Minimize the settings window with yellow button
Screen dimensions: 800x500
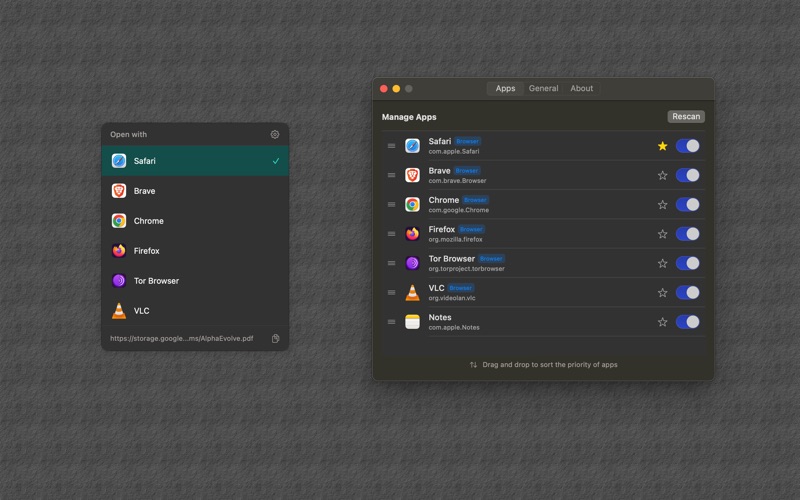[396, 89]
